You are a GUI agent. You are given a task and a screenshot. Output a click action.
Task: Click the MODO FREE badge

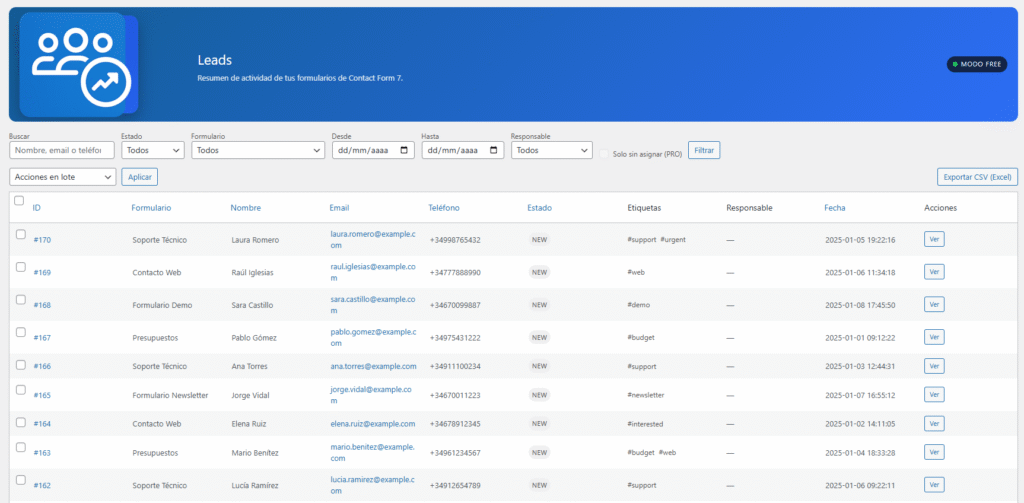point(977,64)
